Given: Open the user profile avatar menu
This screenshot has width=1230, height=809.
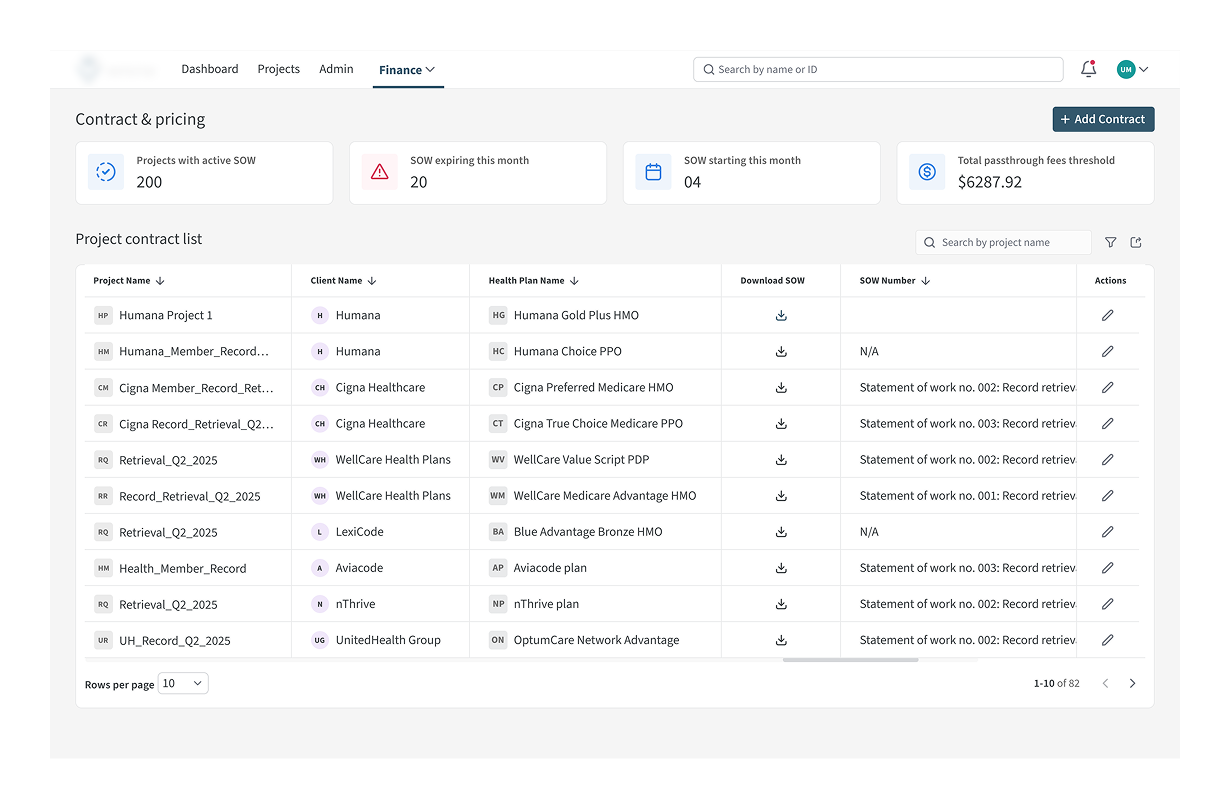Looking at the screenshot, I should point(1132,69).
